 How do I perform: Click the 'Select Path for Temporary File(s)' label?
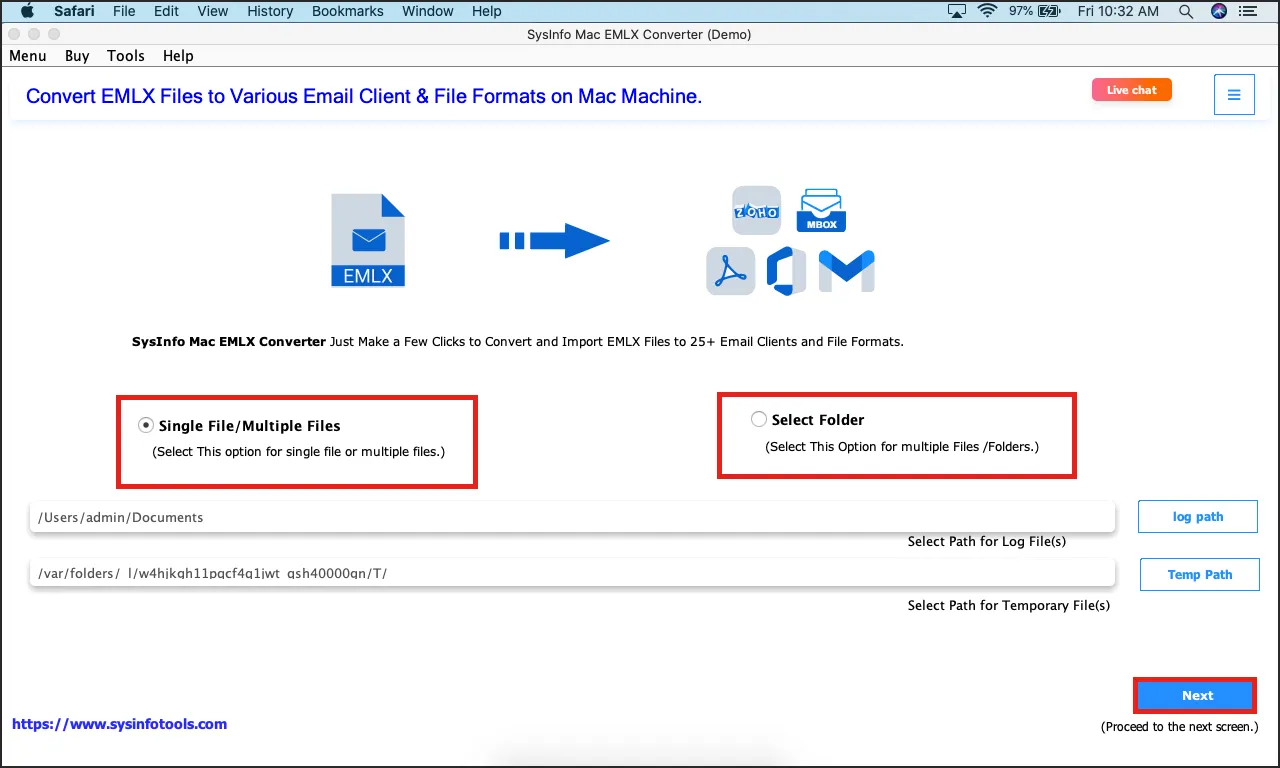pyautogui.click(x=1009, y=606)
